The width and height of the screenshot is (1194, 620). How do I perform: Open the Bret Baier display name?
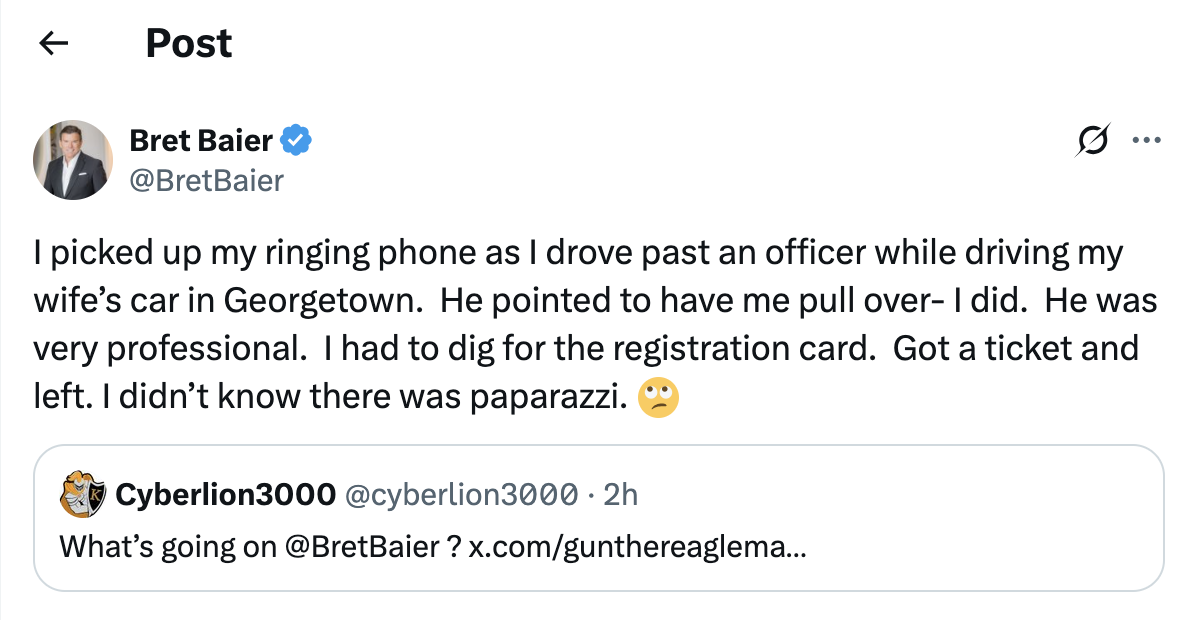201,141
